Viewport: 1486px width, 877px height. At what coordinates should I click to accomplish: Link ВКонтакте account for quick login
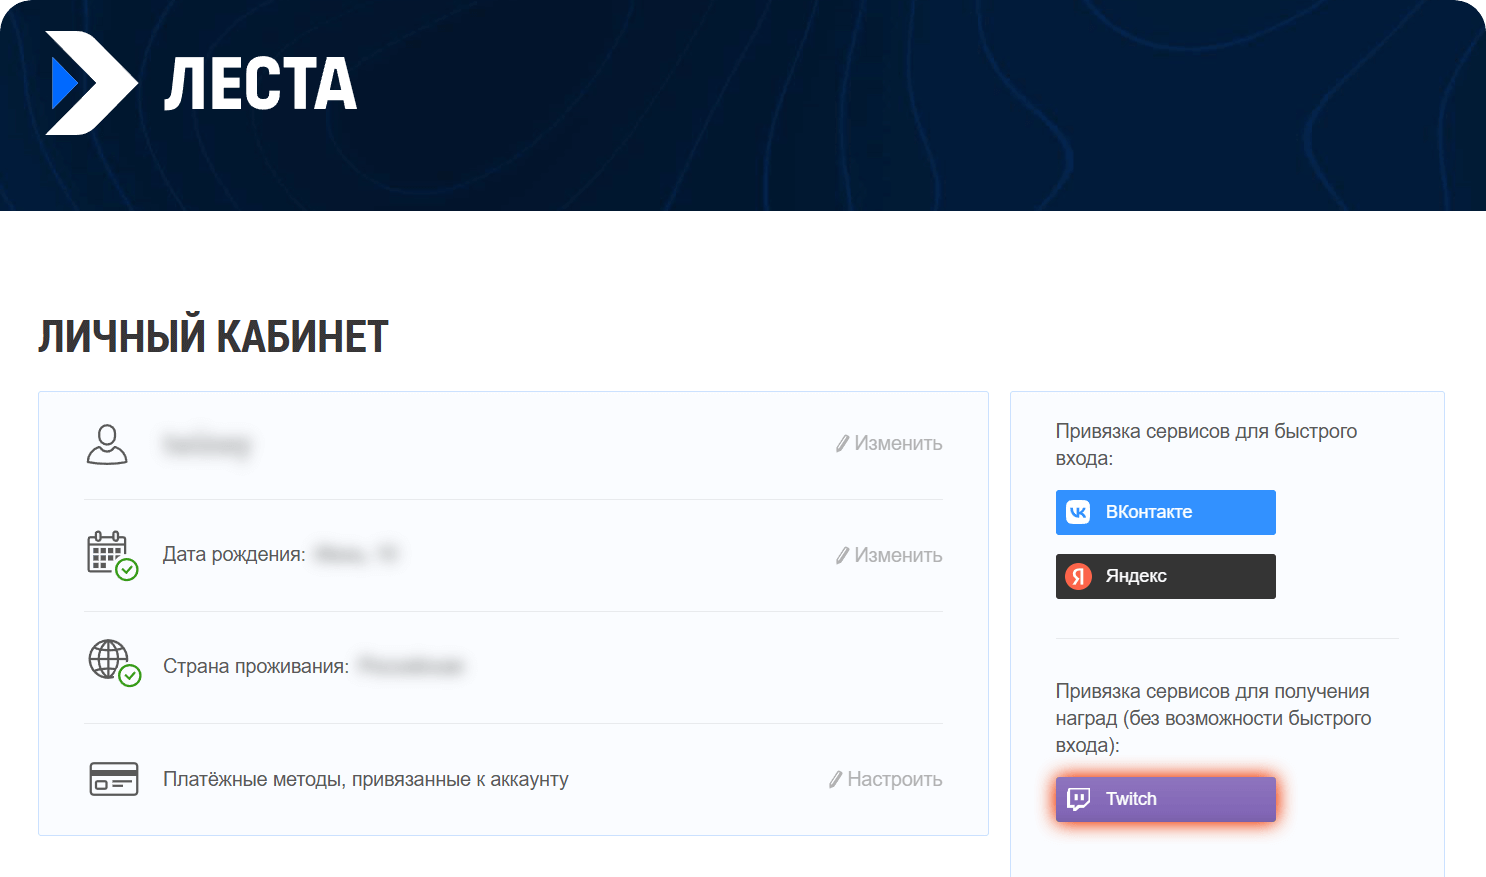click(1165, 512)
